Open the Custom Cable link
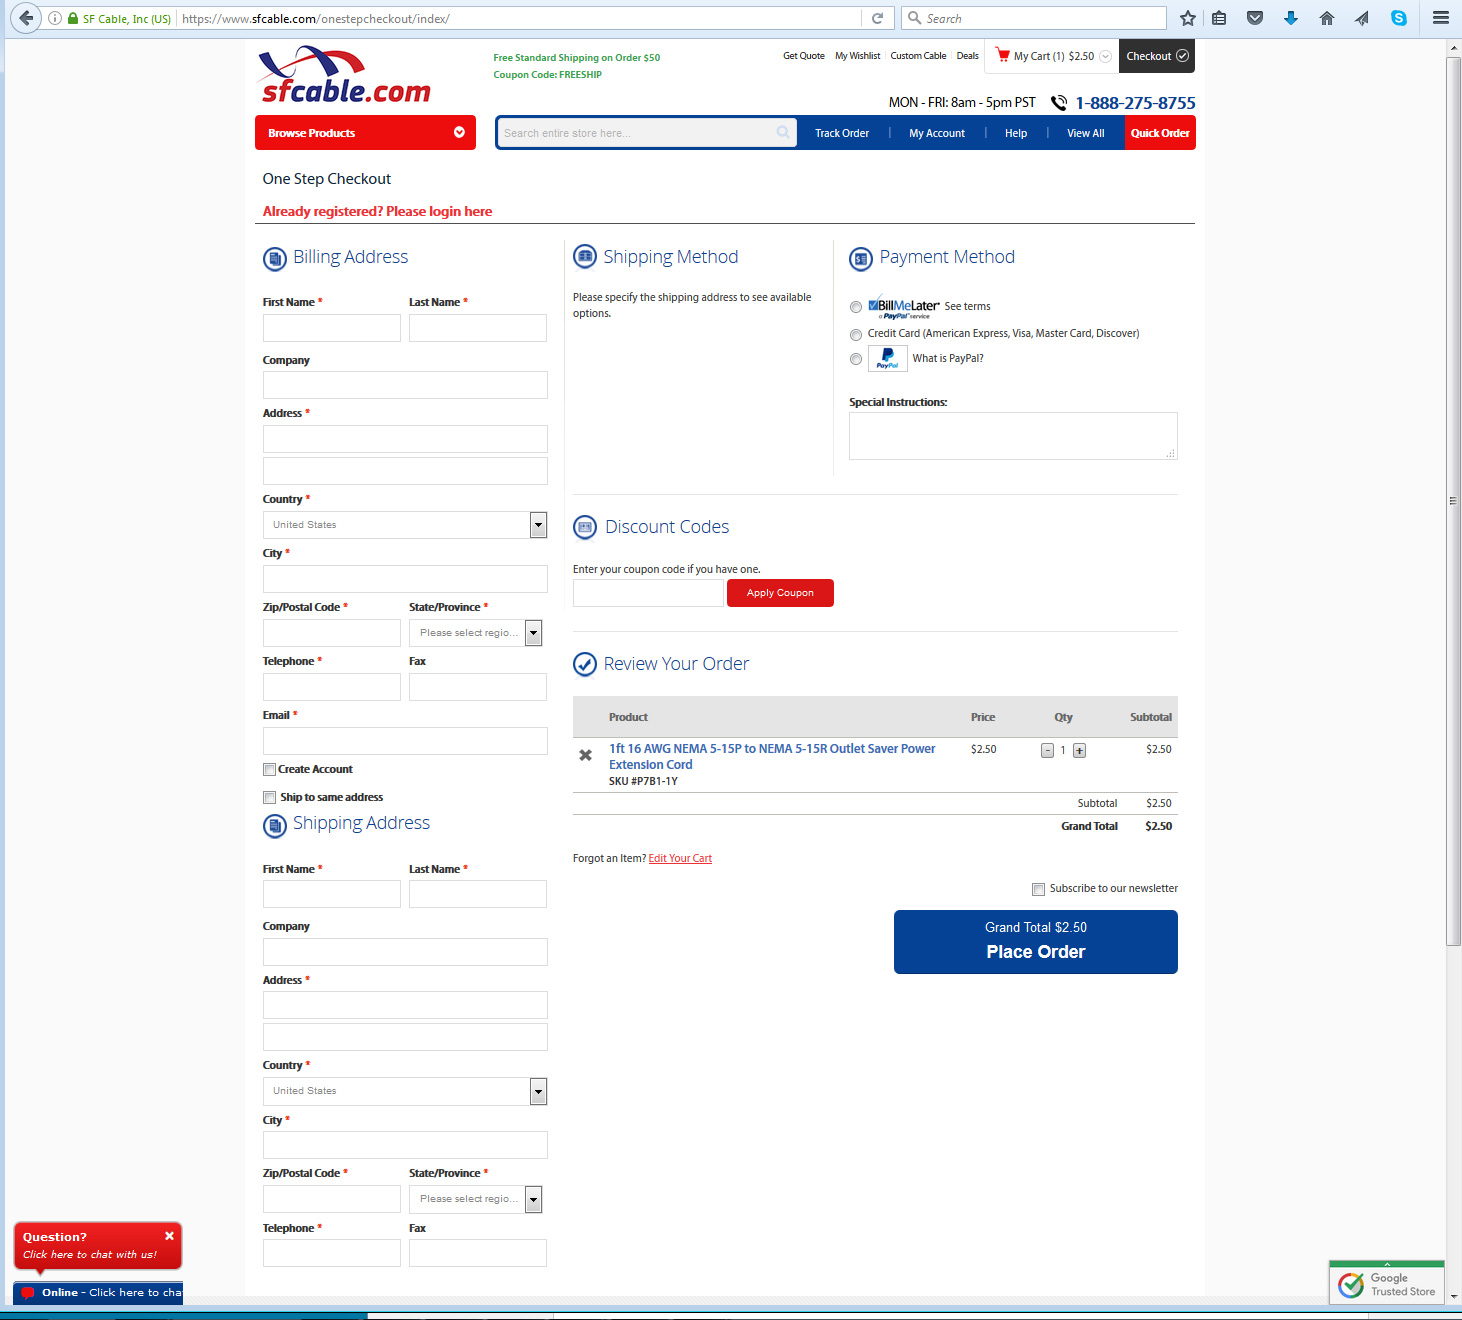 pyautogui.click(x=918, y=56)
